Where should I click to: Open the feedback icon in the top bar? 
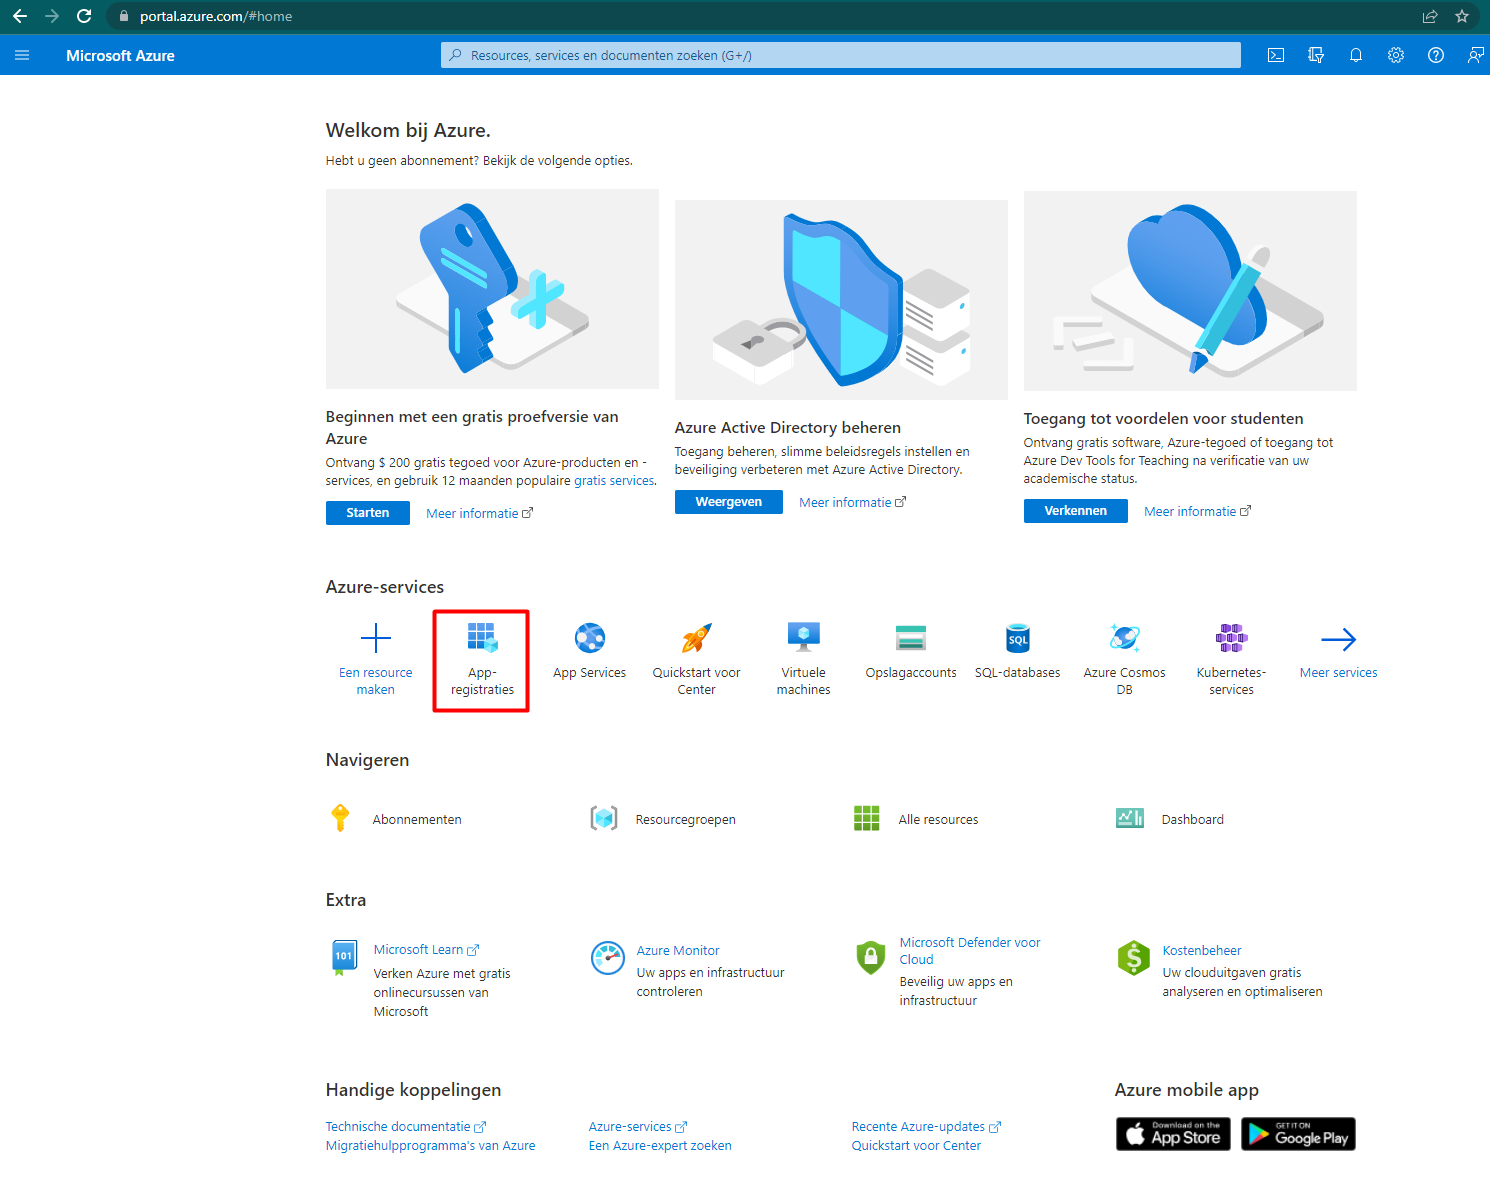(1475, 56)
